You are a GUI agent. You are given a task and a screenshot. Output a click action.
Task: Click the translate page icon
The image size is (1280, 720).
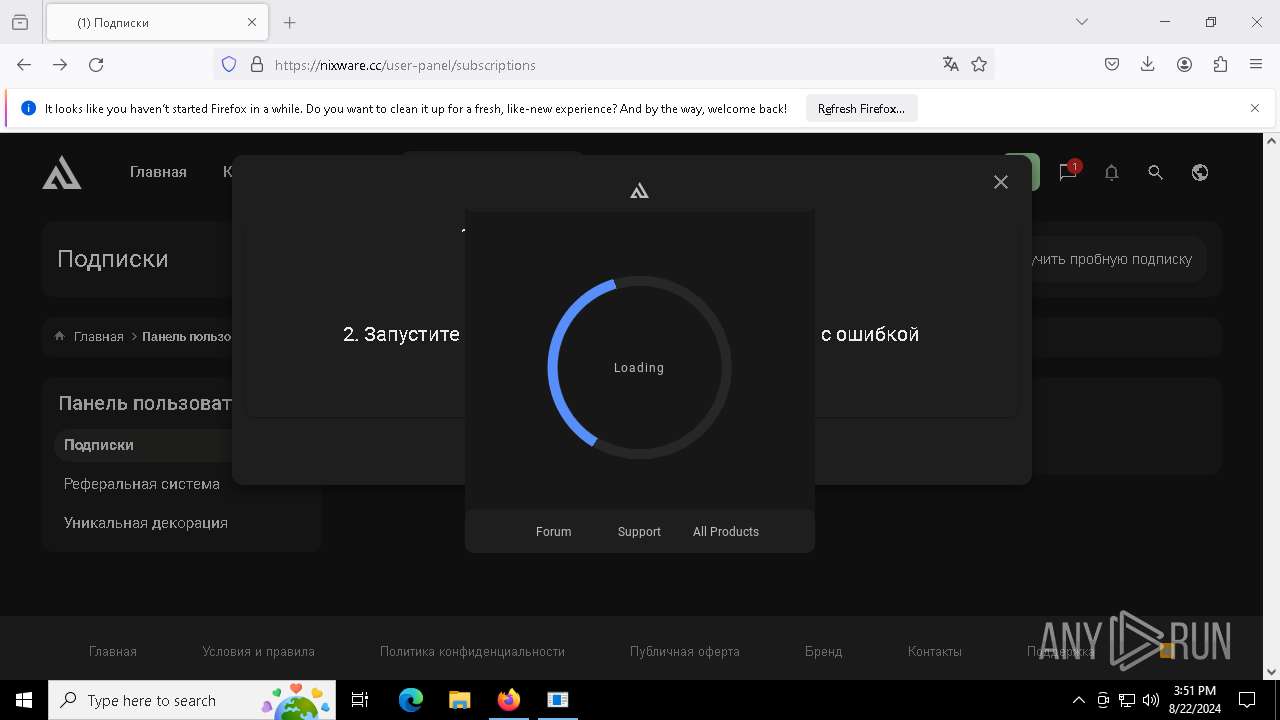(x=951, y=64)
